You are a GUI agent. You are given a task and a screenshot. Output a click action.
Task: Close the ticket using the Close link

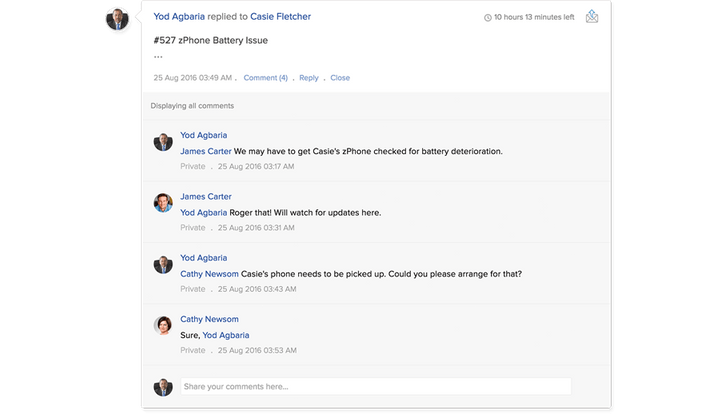pos(340,78)
